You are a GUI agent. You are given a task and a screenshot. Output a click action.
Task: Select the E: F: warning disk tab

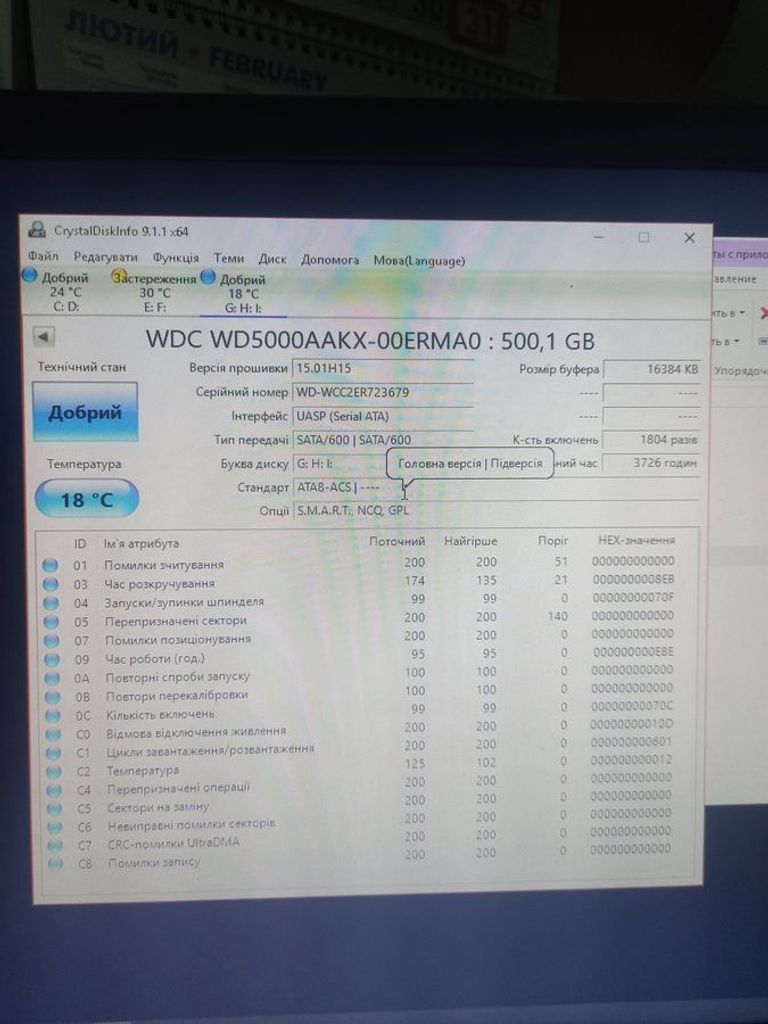pyautogui.click(x=155, y=293)
